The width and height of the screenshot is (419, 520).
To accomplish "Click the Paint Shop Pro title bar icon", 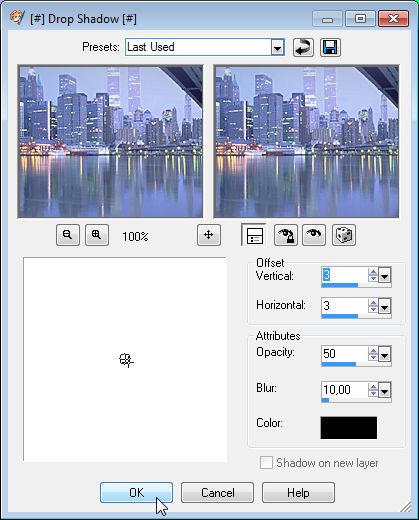I will (17, 17).
